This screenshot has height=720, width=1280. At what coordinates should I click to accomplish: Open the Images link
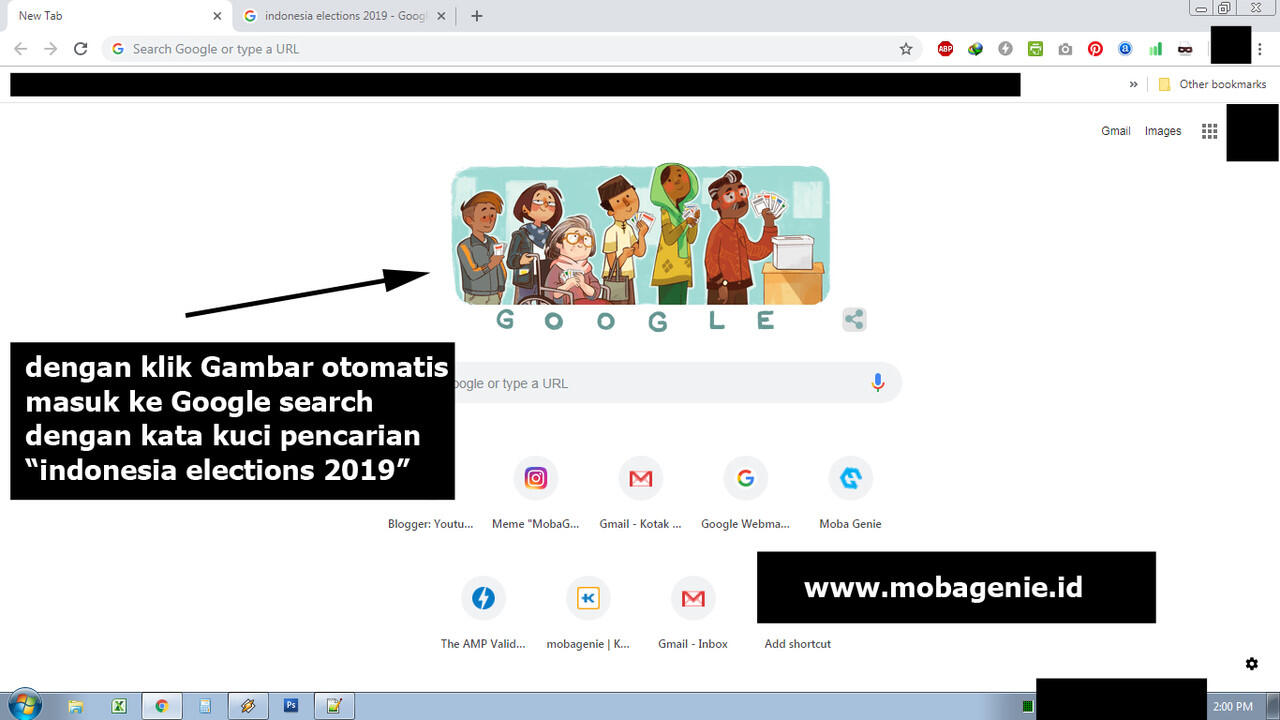(1163, 131)
